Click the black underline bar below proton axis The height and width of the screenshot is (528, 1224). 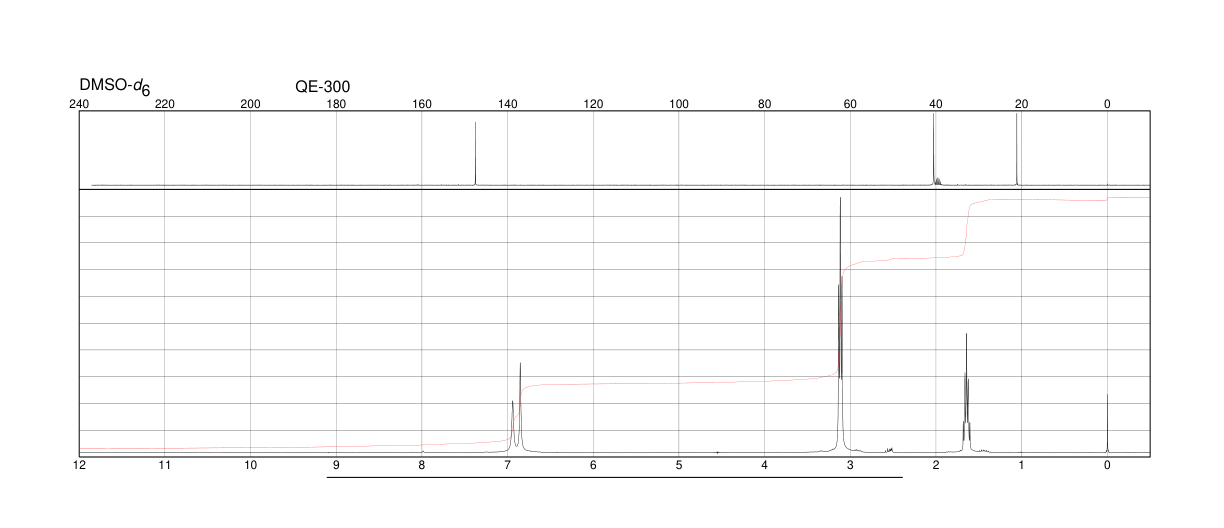coord(614,477)
